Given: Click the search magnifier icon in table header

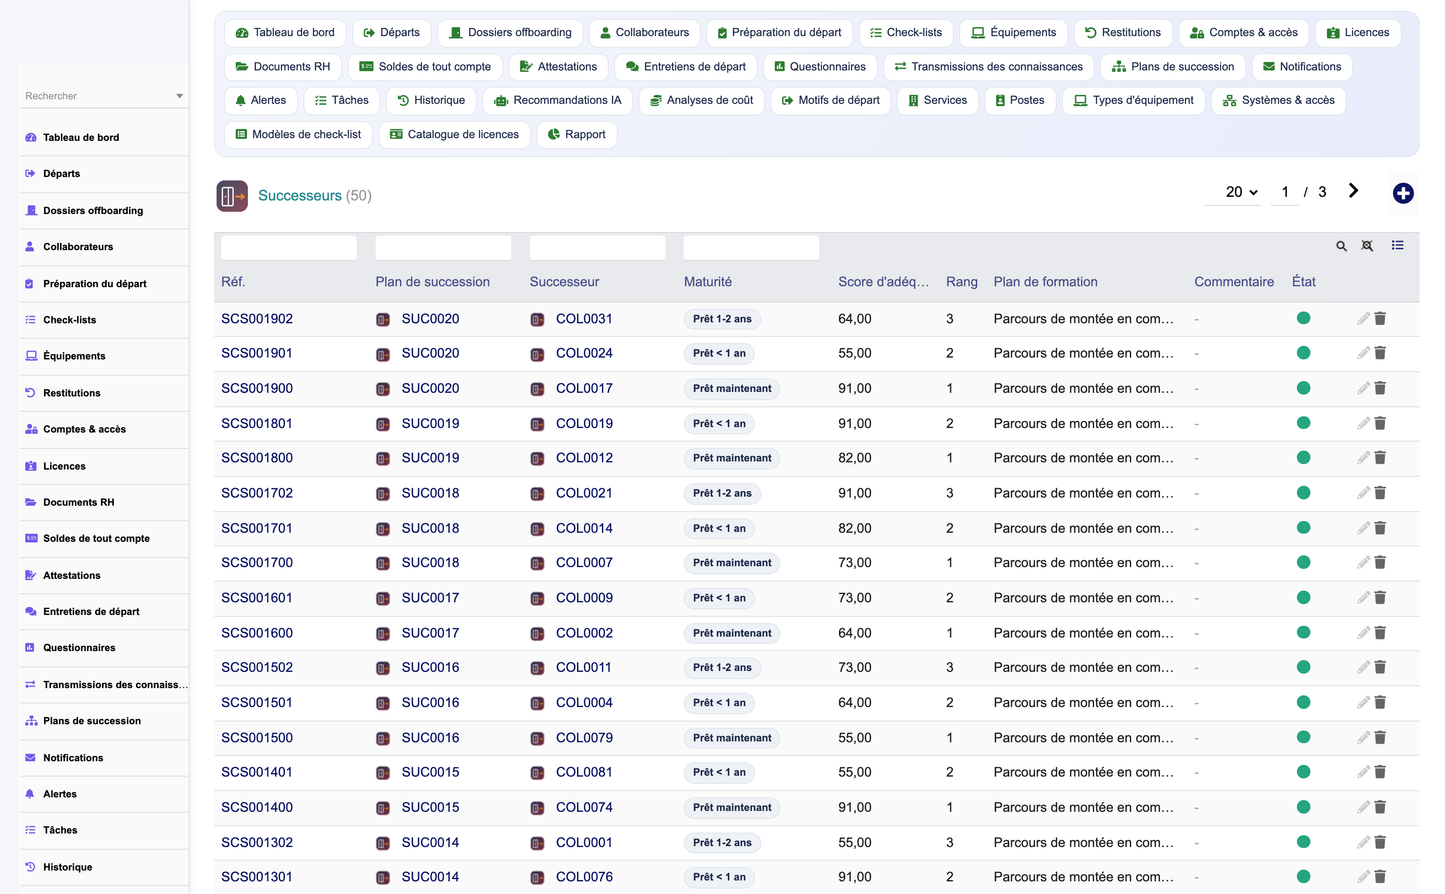Looking at the screenshot, I should pyautogui.click(x=1341, y=246).
